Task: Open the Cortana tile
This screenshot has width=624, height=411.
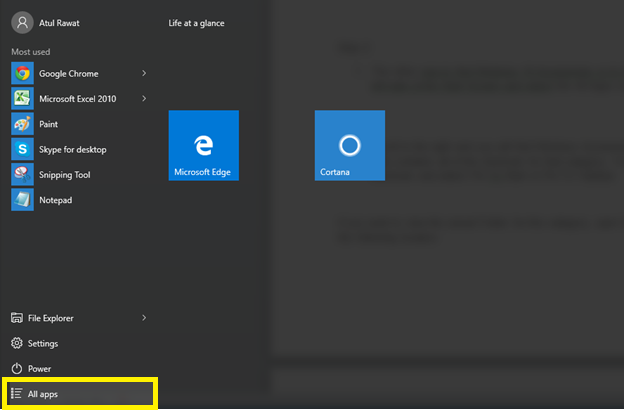Action: point(350,145)
